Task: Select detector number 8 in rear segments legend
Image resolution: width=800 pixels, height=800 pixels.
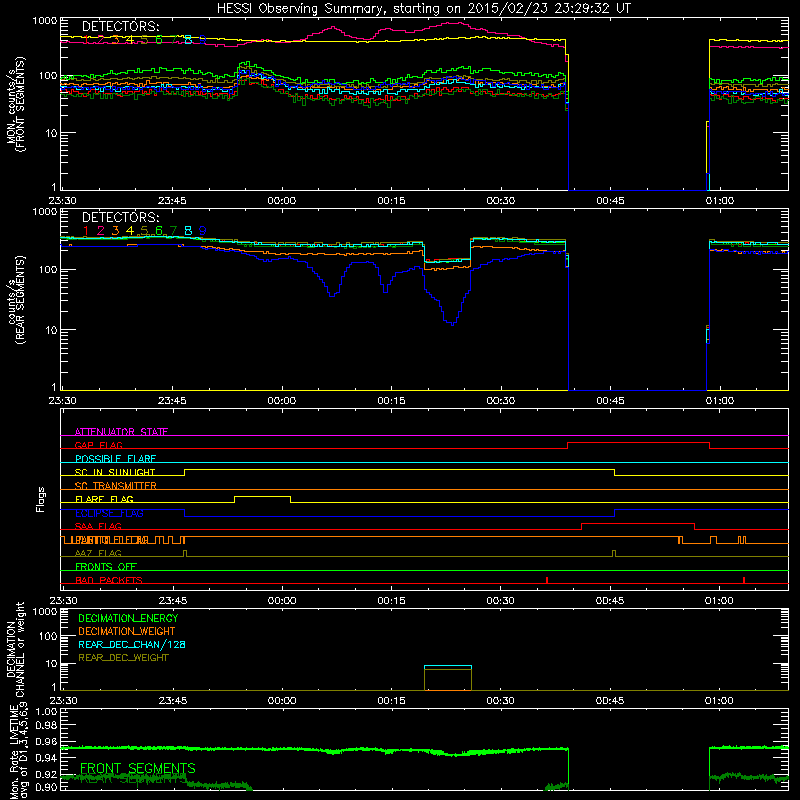Action: pyautogui.click(x=188, y=231)
